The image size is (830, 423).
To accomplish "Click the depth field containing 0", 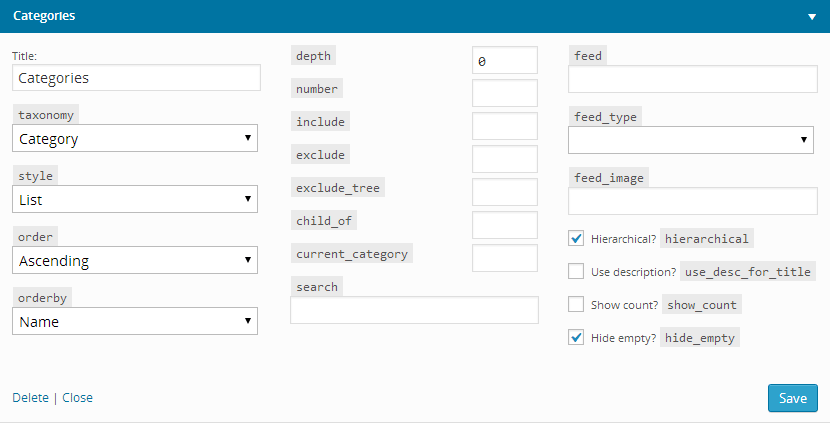I will point(504,60).
